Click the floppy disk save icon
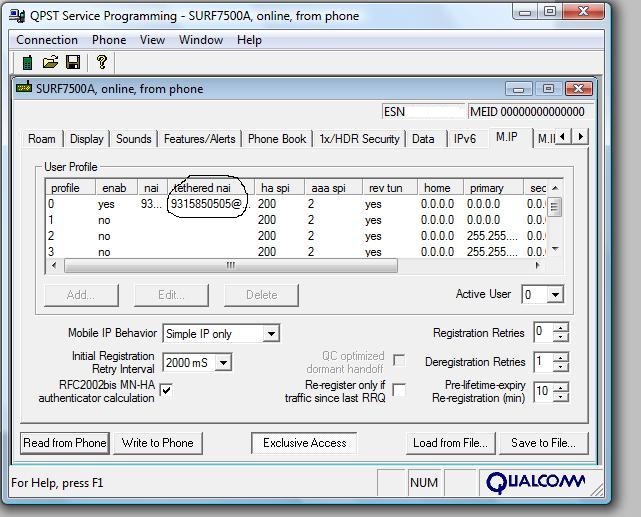This screenshot has height=517, width=641. coord(73,62)
